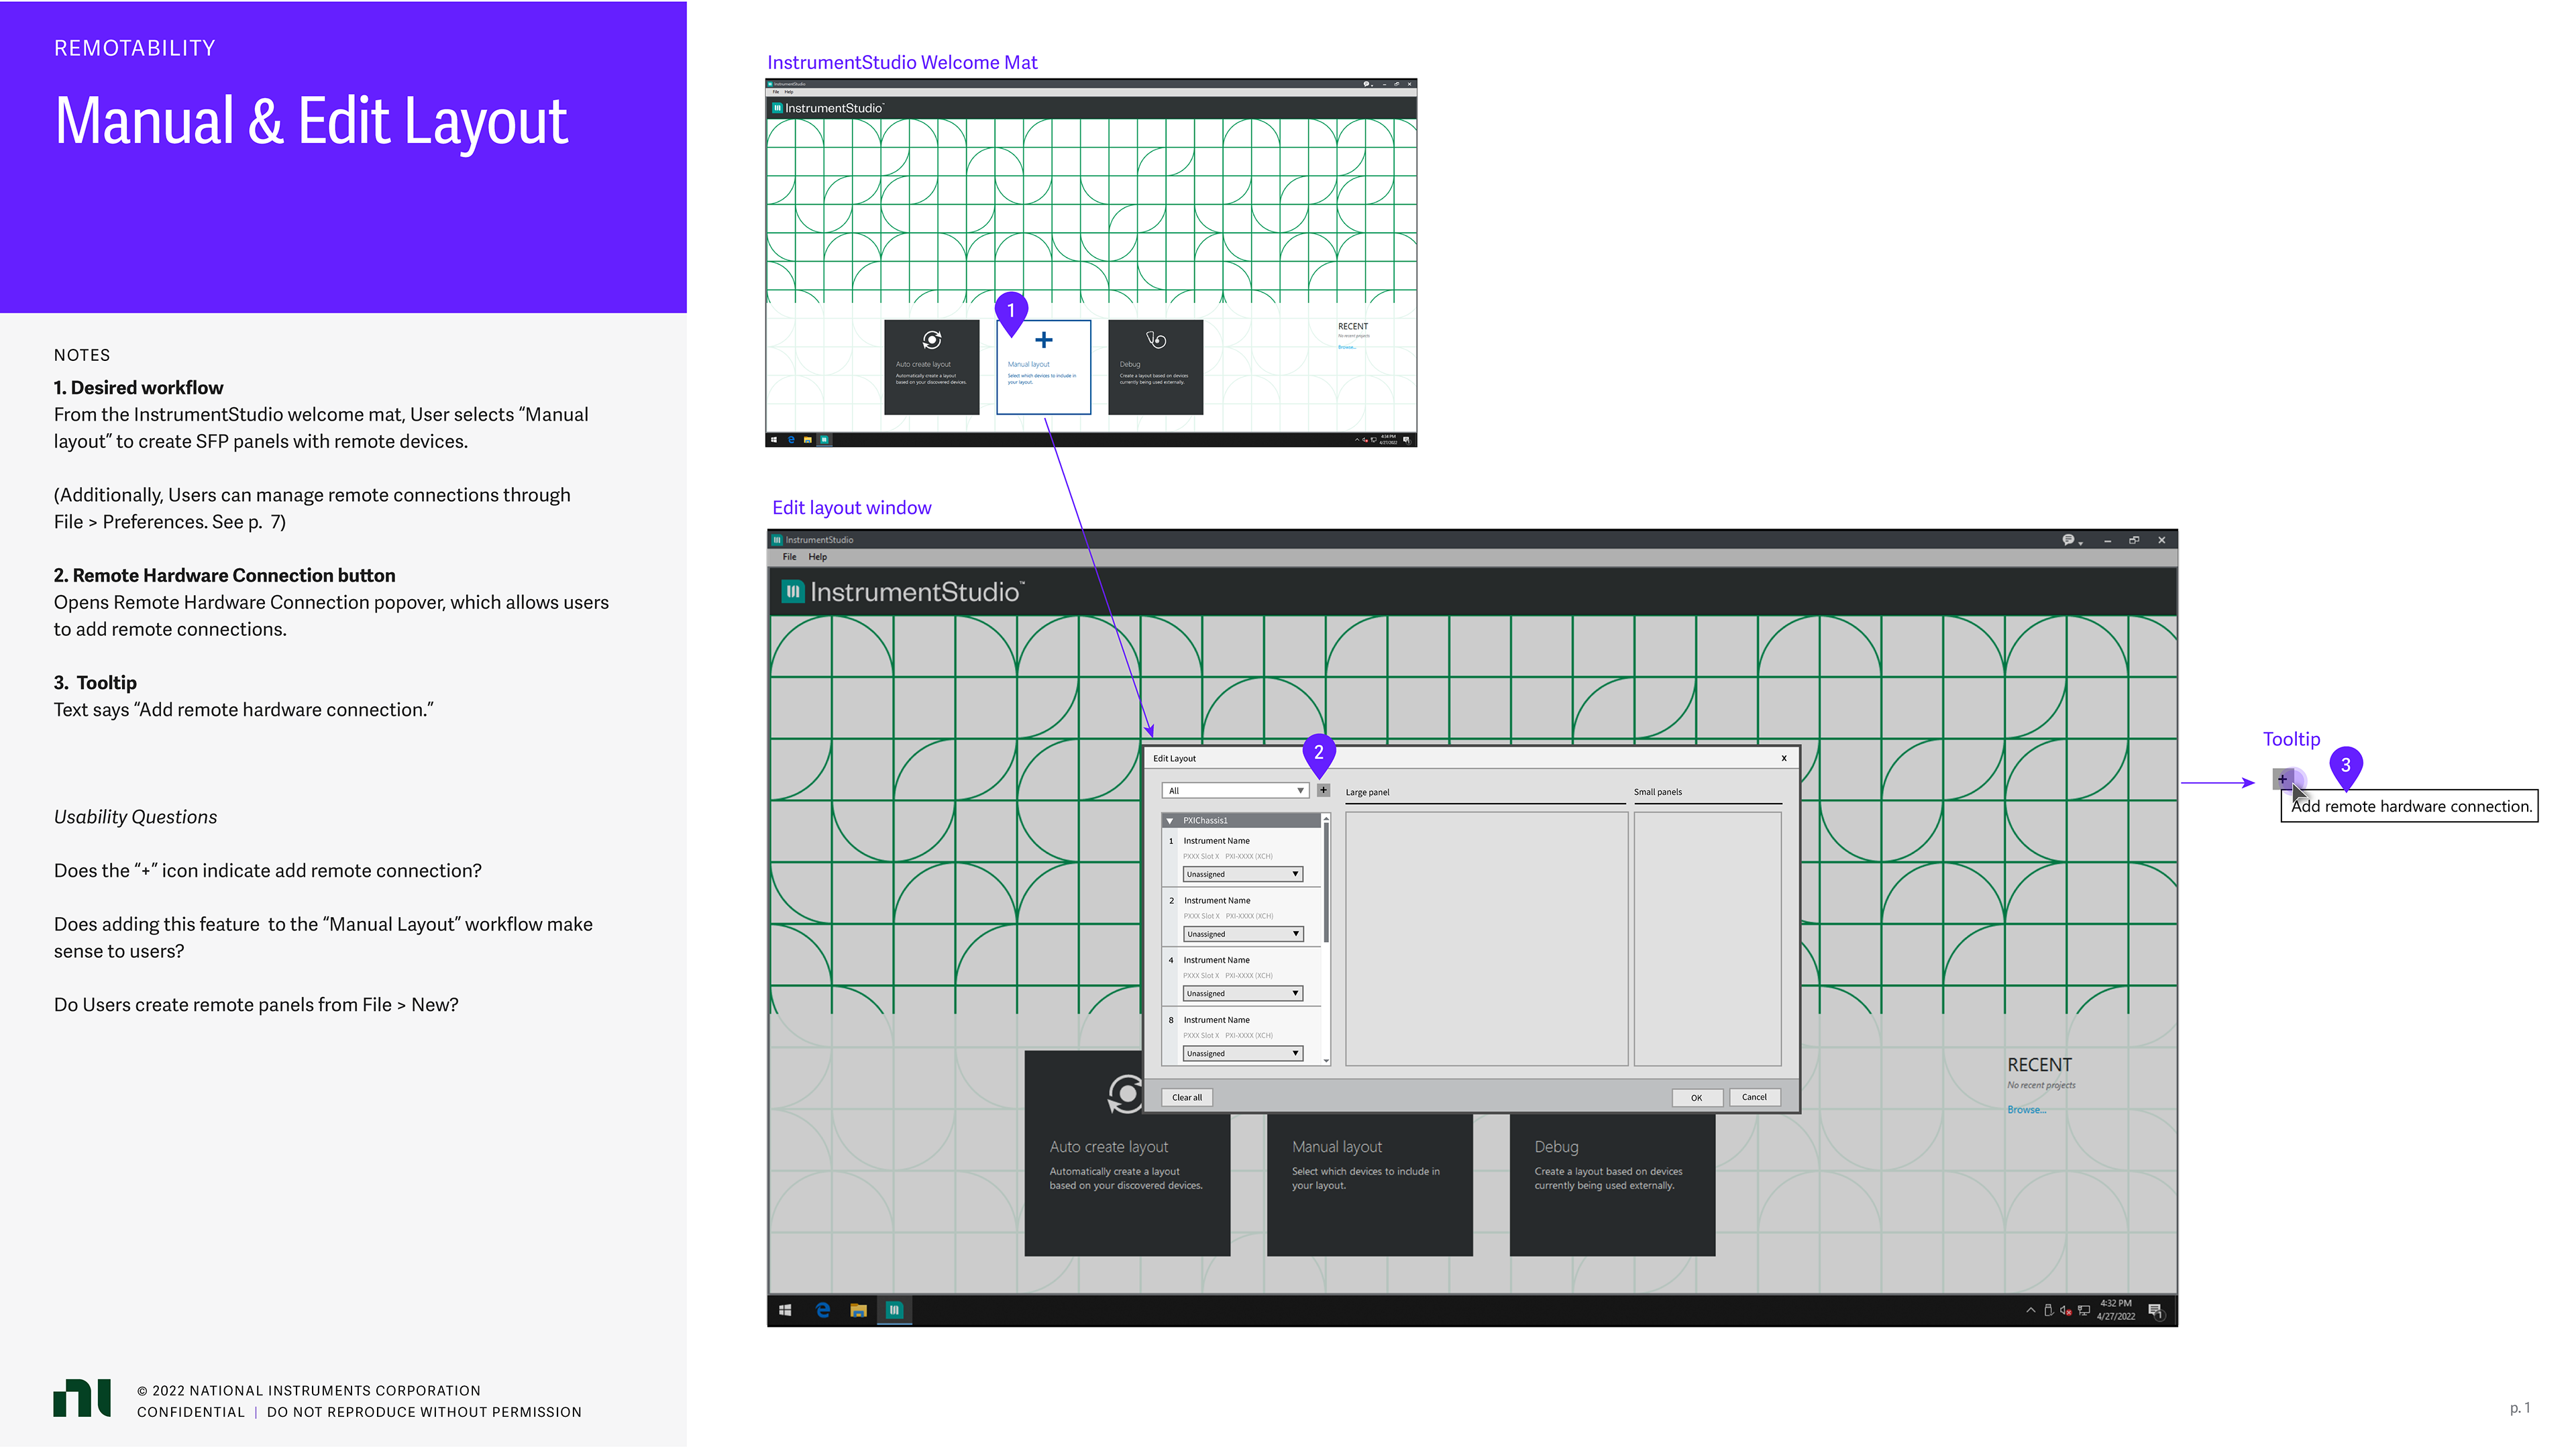This screenshot has width=2576, height=1449.
Task: Click the device list scrollbar thumb
Action: tap(1326, 882)
